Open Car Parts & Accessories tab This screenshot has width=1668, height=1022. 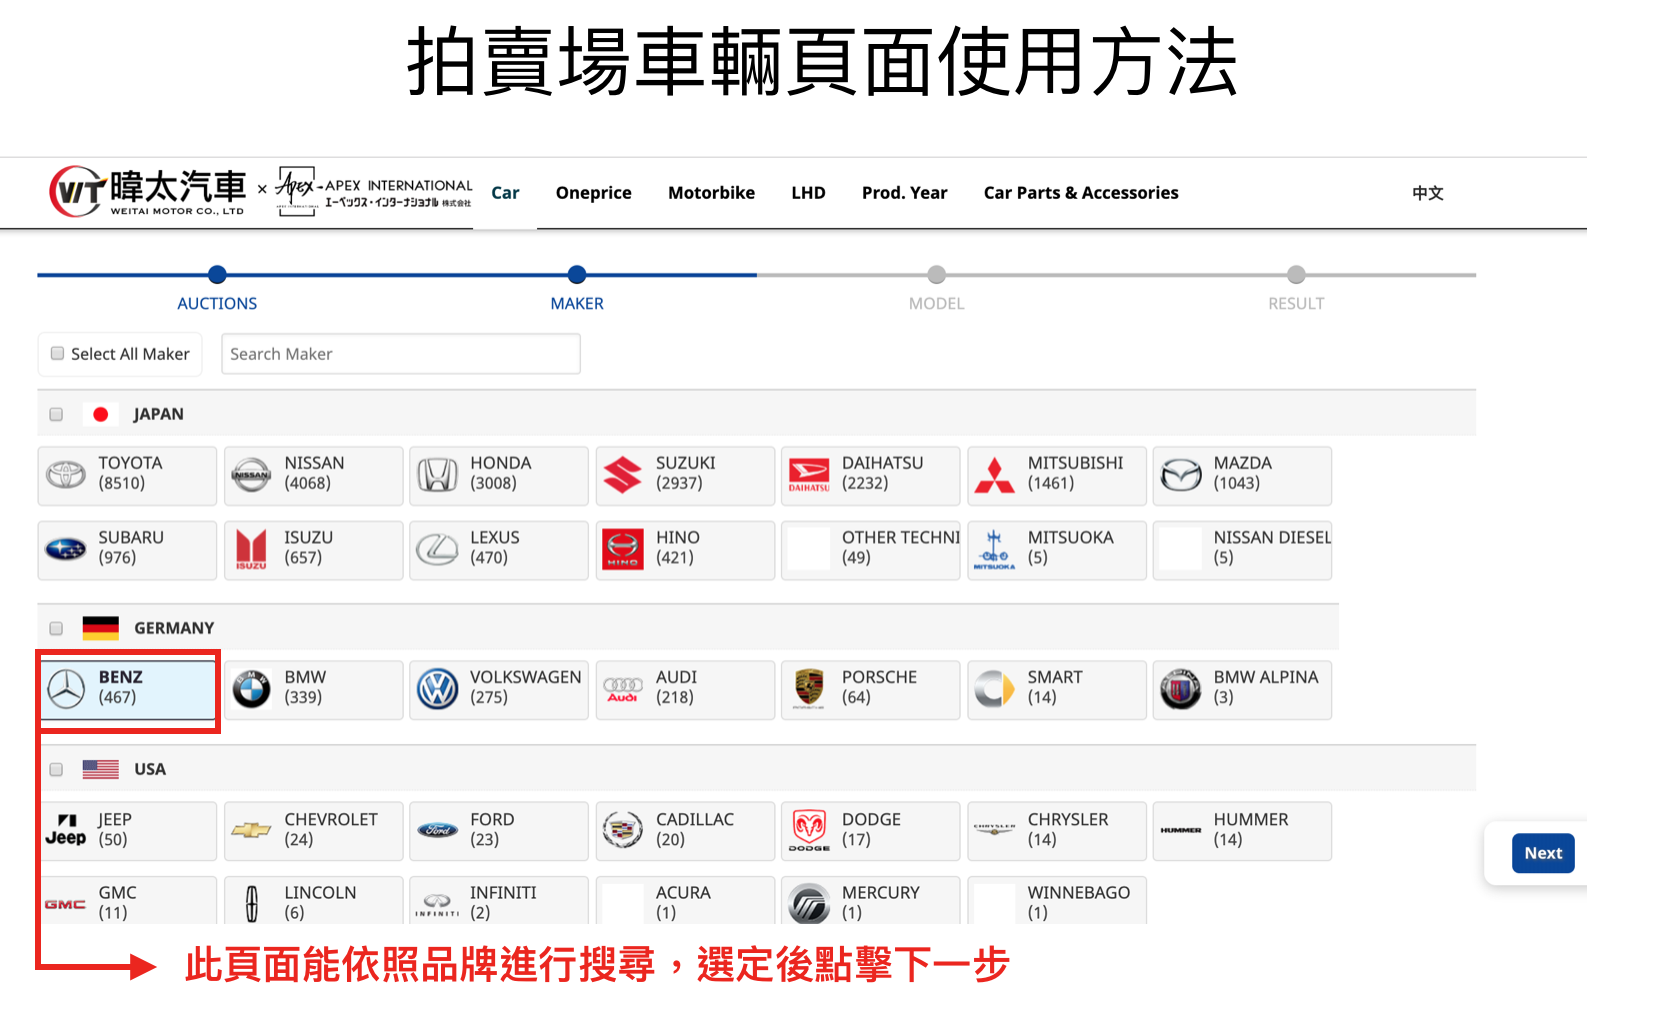click(x=1081, y=193)
